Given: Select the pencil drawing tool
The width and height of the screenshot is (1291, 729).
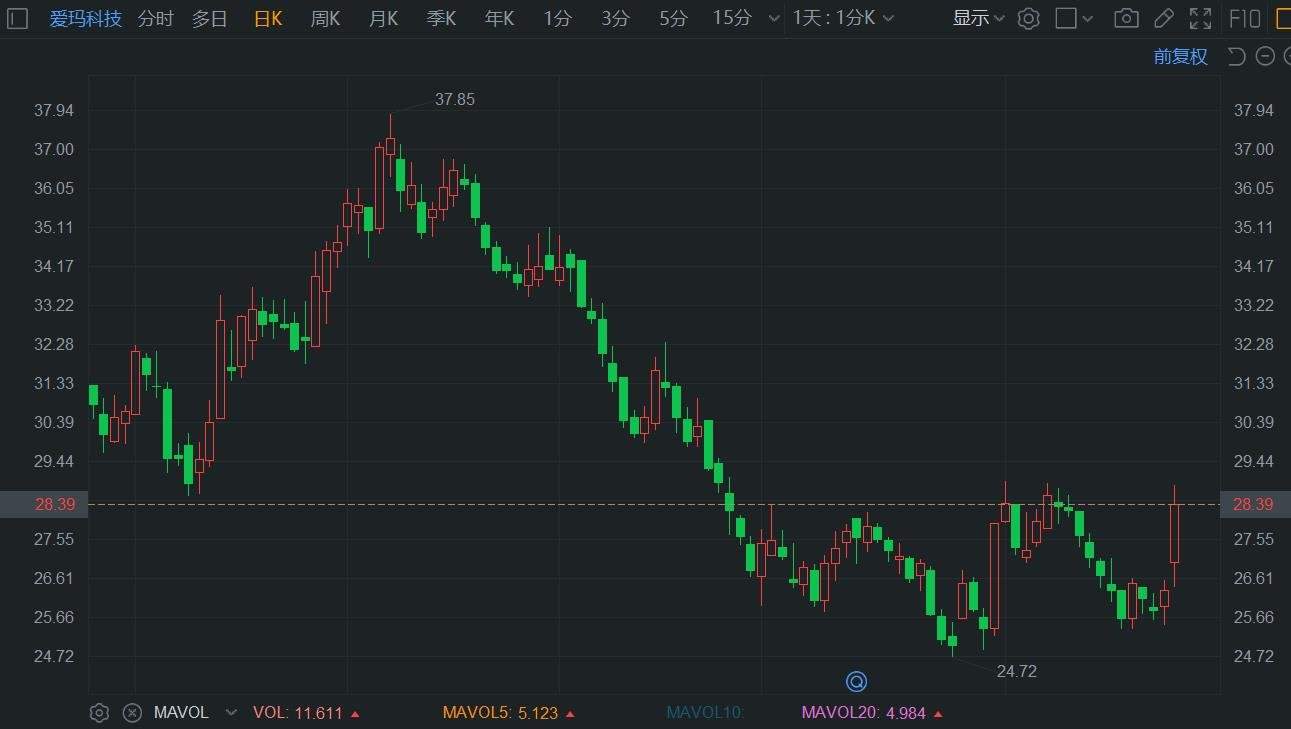Looking at the screenshot, I should (x=1163, y=18).
